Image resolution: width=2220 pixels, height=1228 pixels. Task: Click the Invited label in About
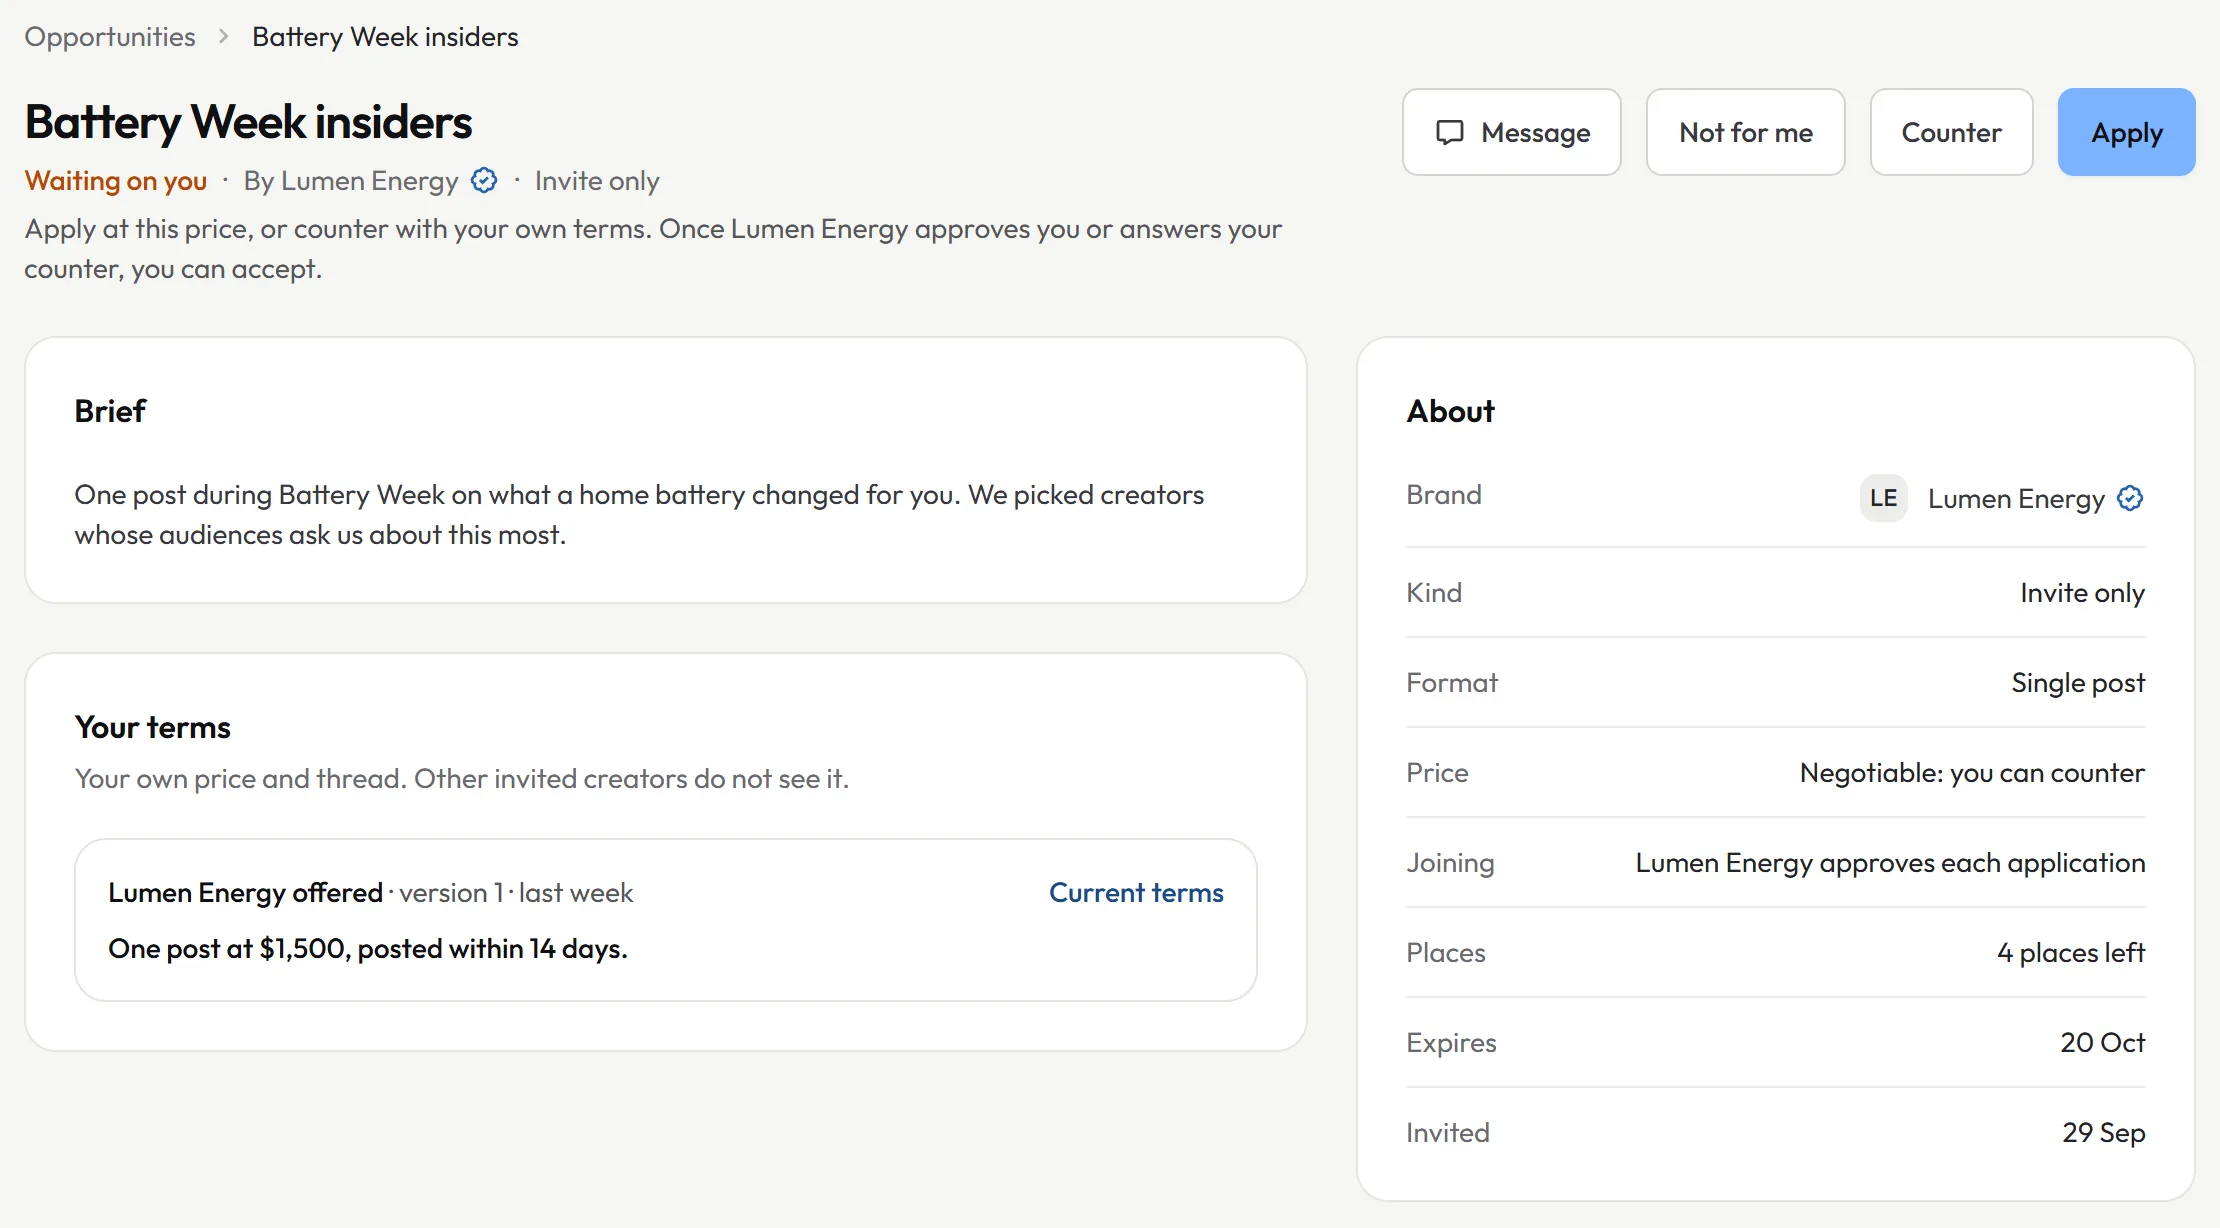(x=1447, y=1133)
